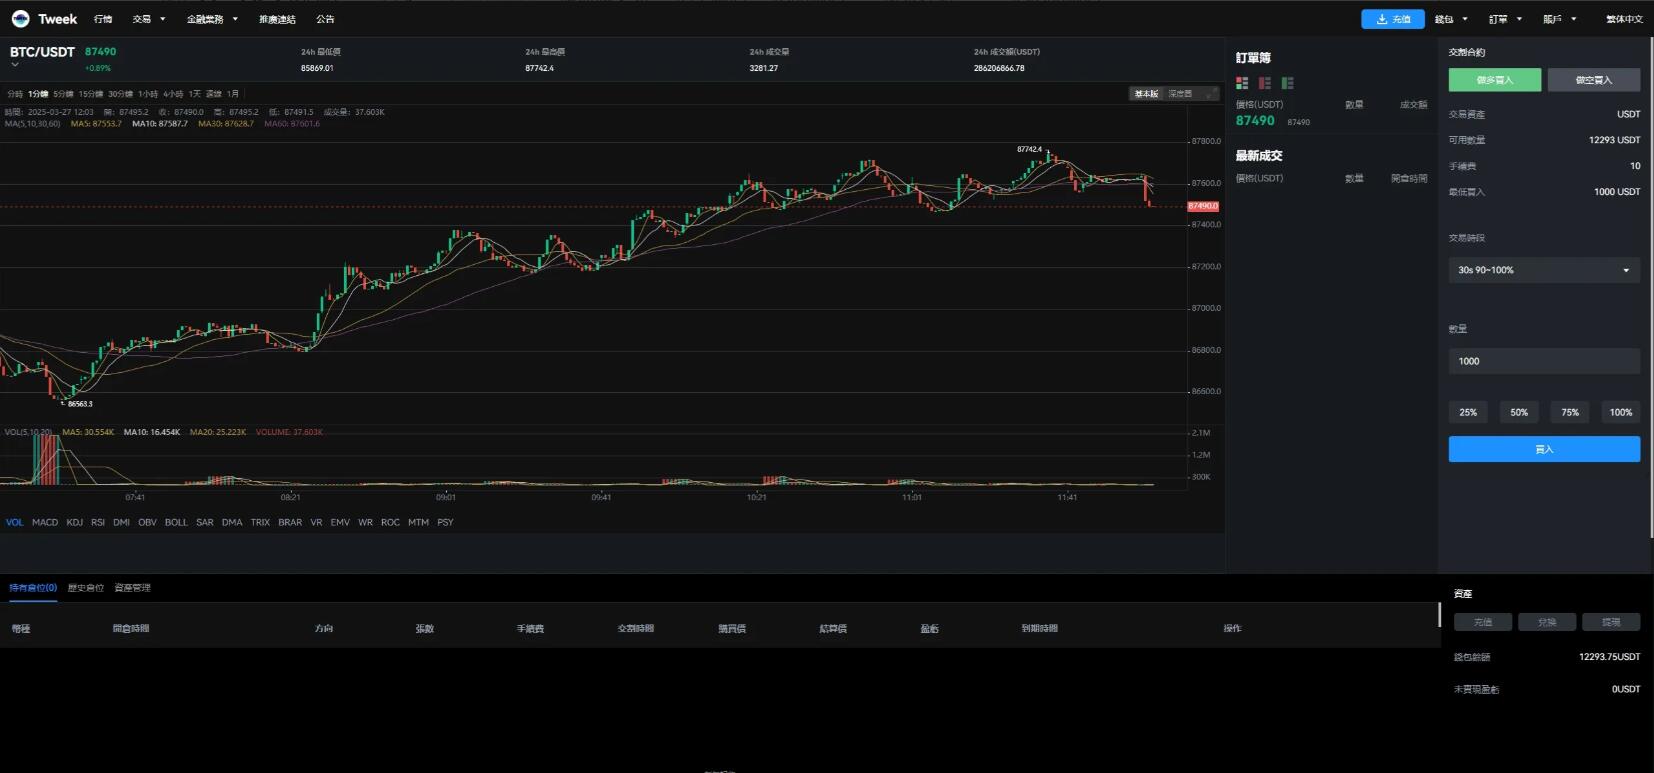1654x773 pixels.
Task: Select the 5分鐘 chart interval
Action: coord(64,94)
